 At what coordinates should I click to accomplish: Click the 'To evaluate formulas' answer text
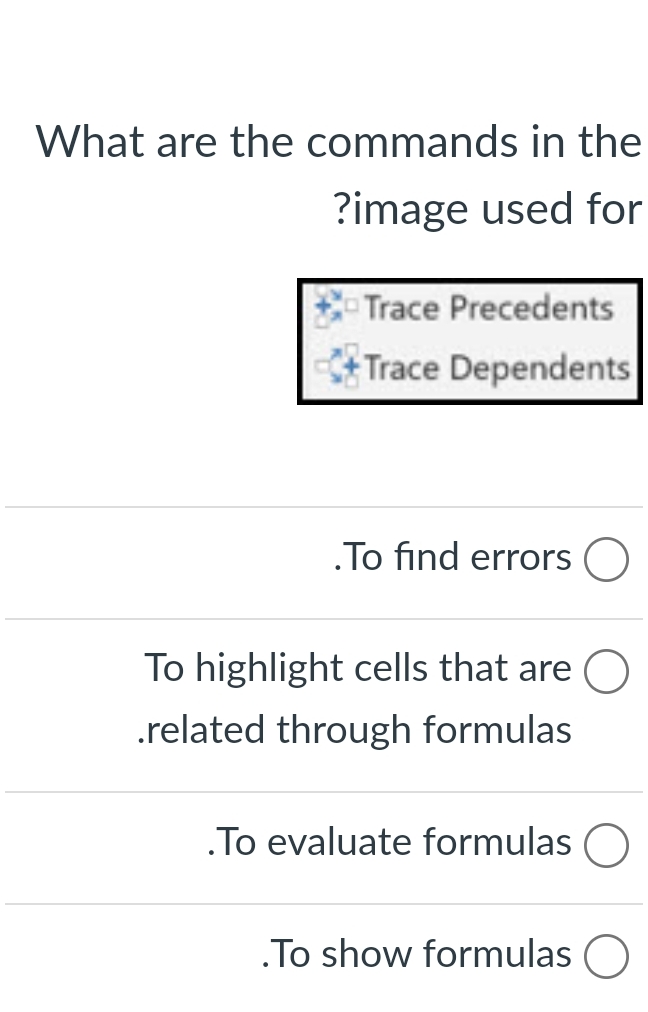pyautogui.click(x=390, y=842)
